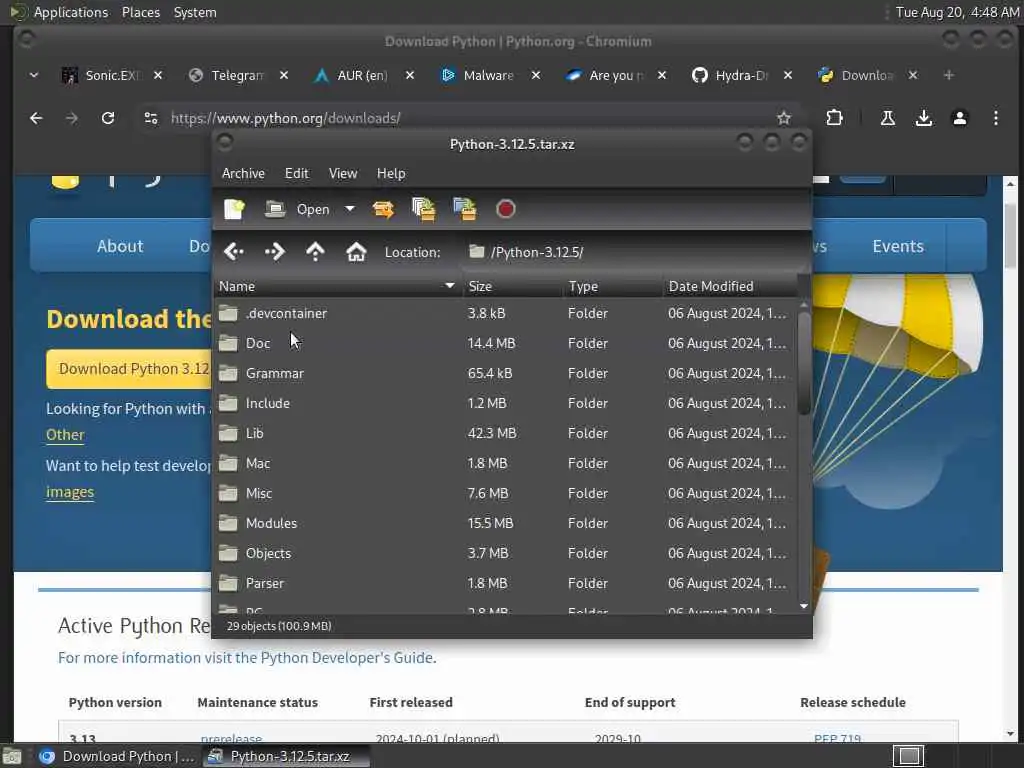Click Events in python.org navigation
Screen dimensions: 1024x768
click(898, 246)
